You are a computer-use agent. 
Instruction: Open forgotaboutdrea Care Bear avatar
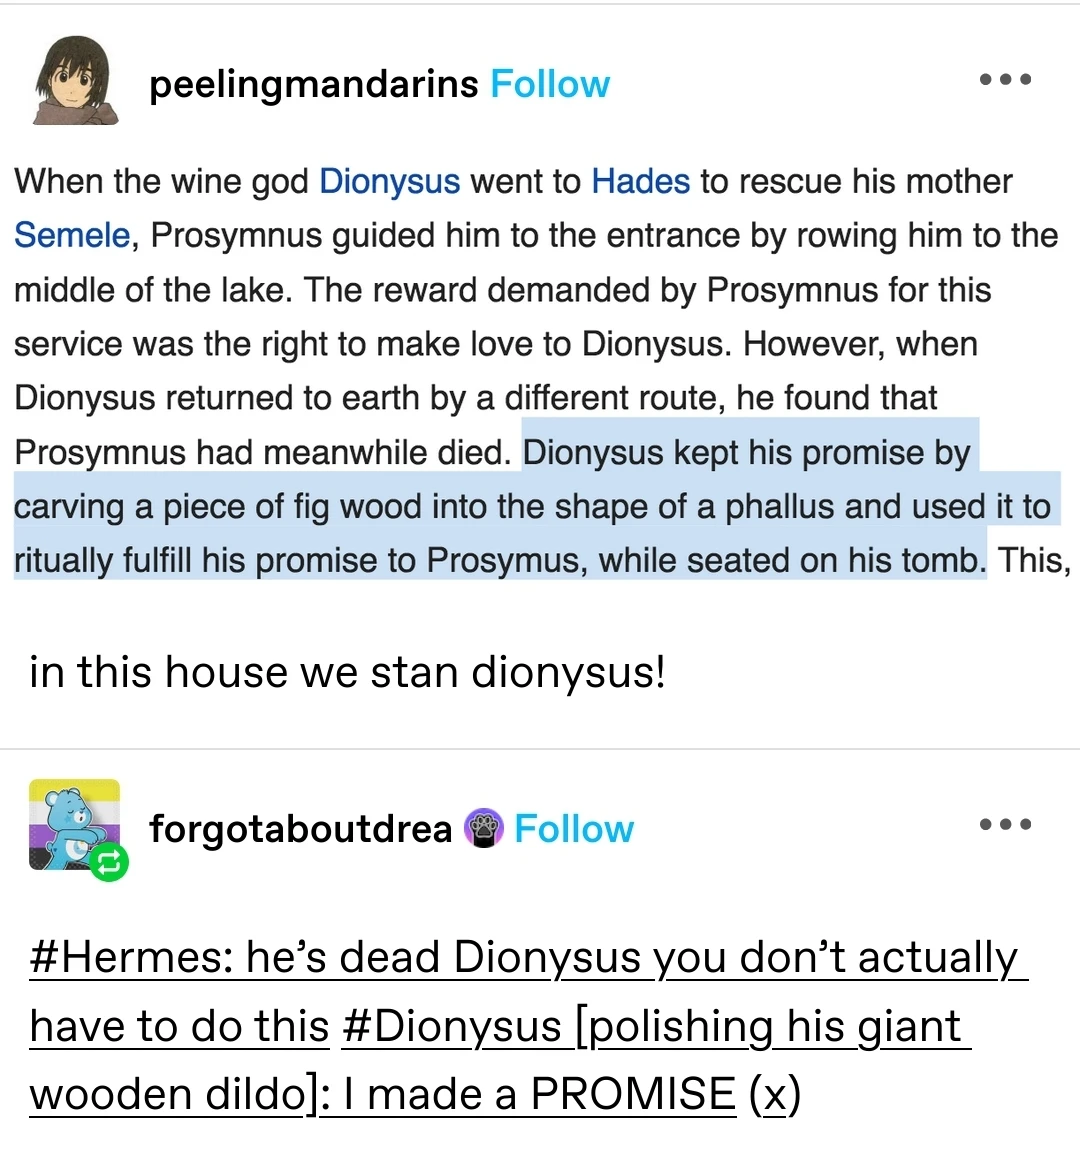[74, 824]
